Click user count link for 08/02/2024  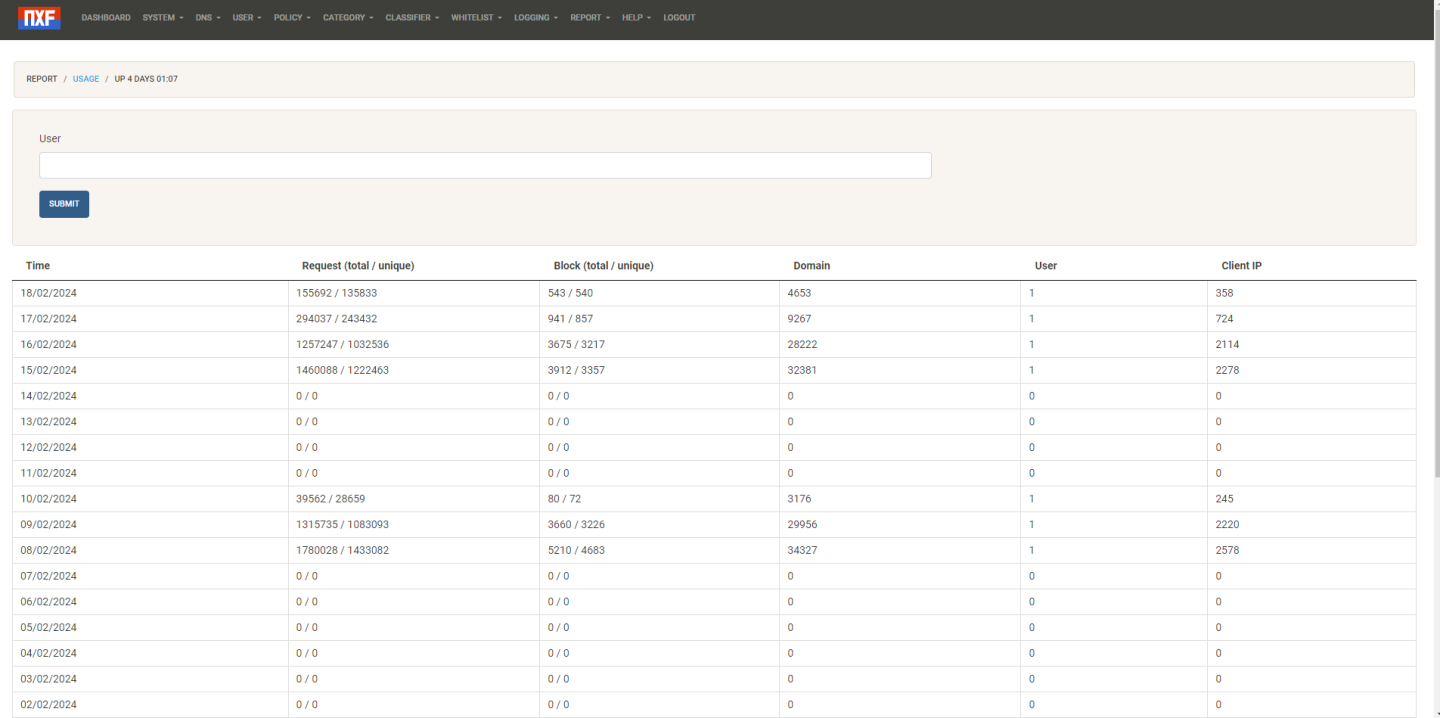[1032, 550]
